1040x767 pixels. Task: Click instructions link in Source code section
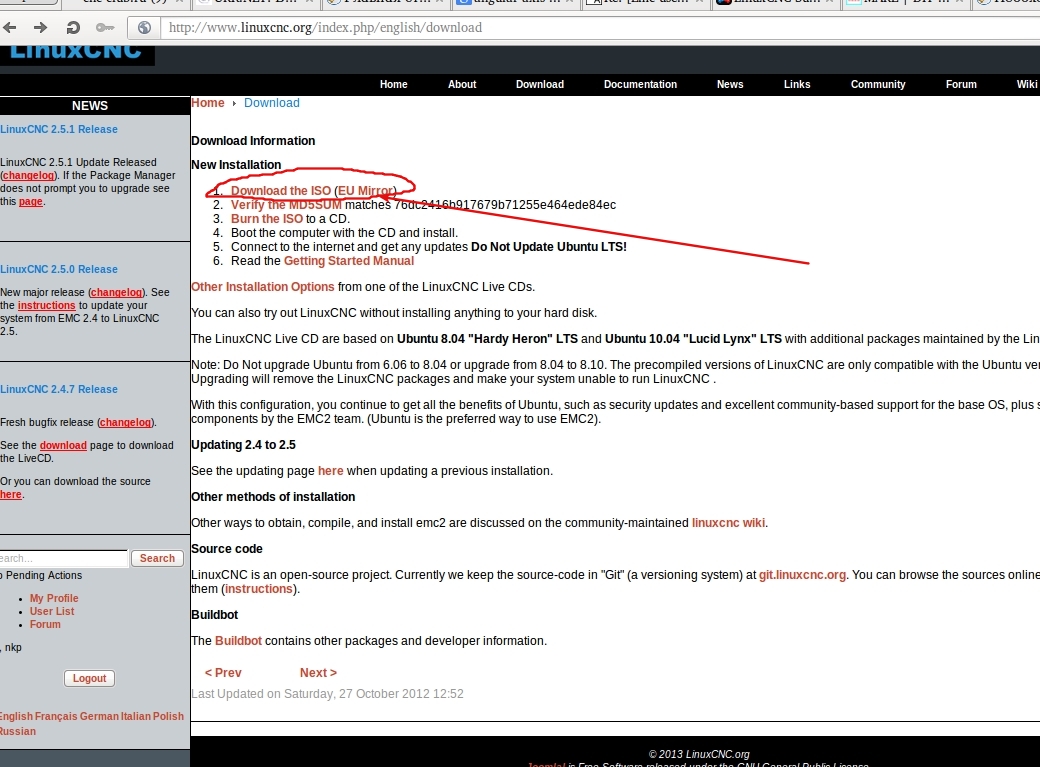[x=259, y=589]
